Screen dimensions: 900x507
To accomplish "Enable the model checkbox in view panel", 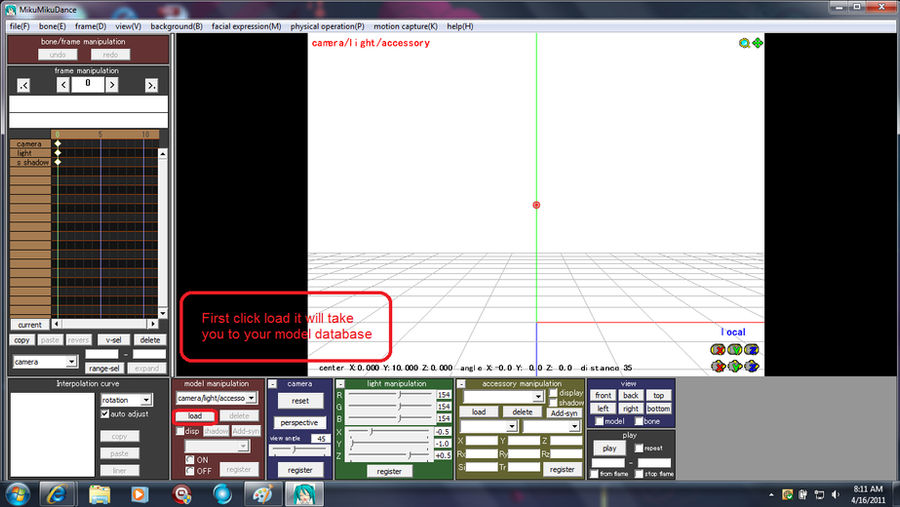I will (x=599, y=421).
